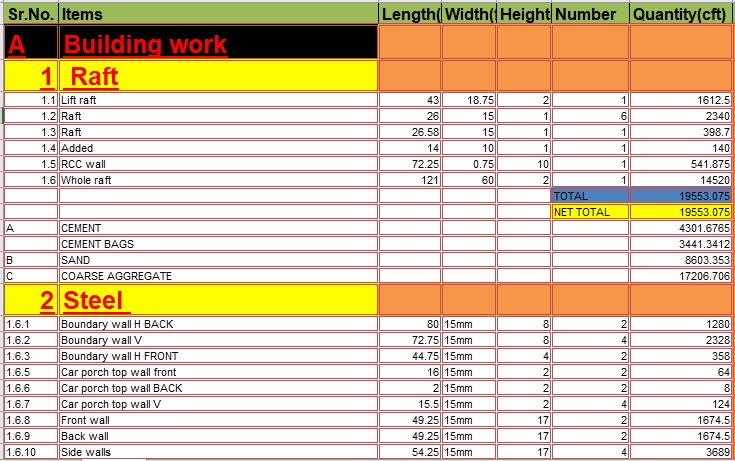Select COARSE AGGREGATE value 17206.706

(681, 276)
